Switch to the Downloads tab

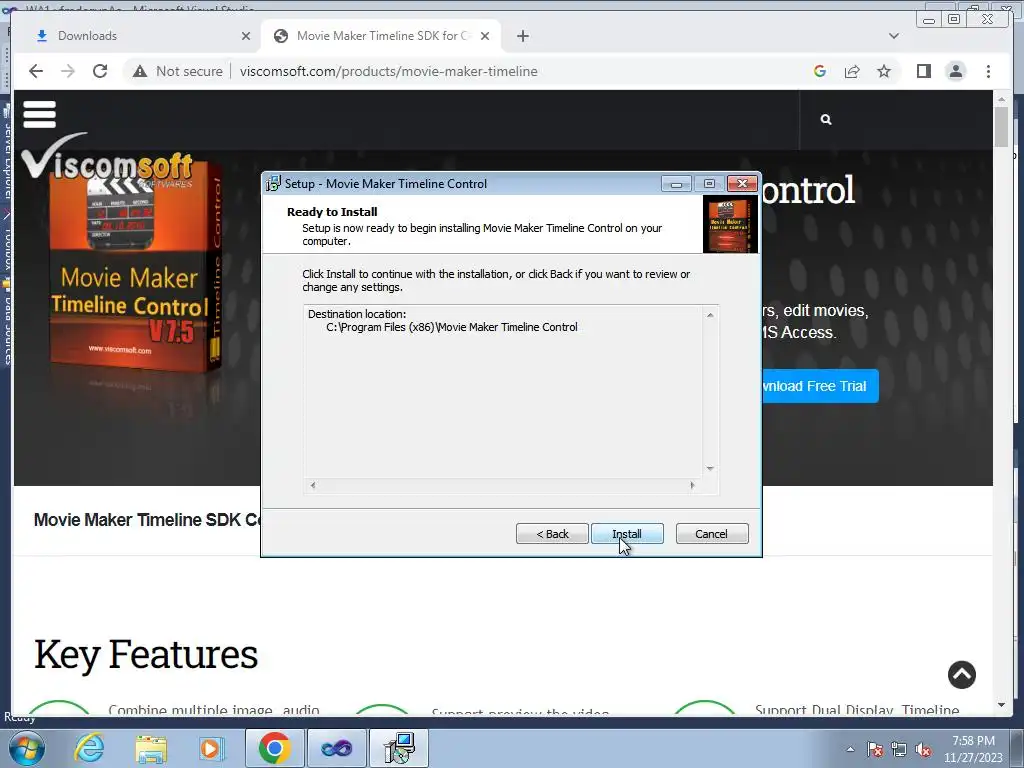pyautogui.click(x=136, y=36)
